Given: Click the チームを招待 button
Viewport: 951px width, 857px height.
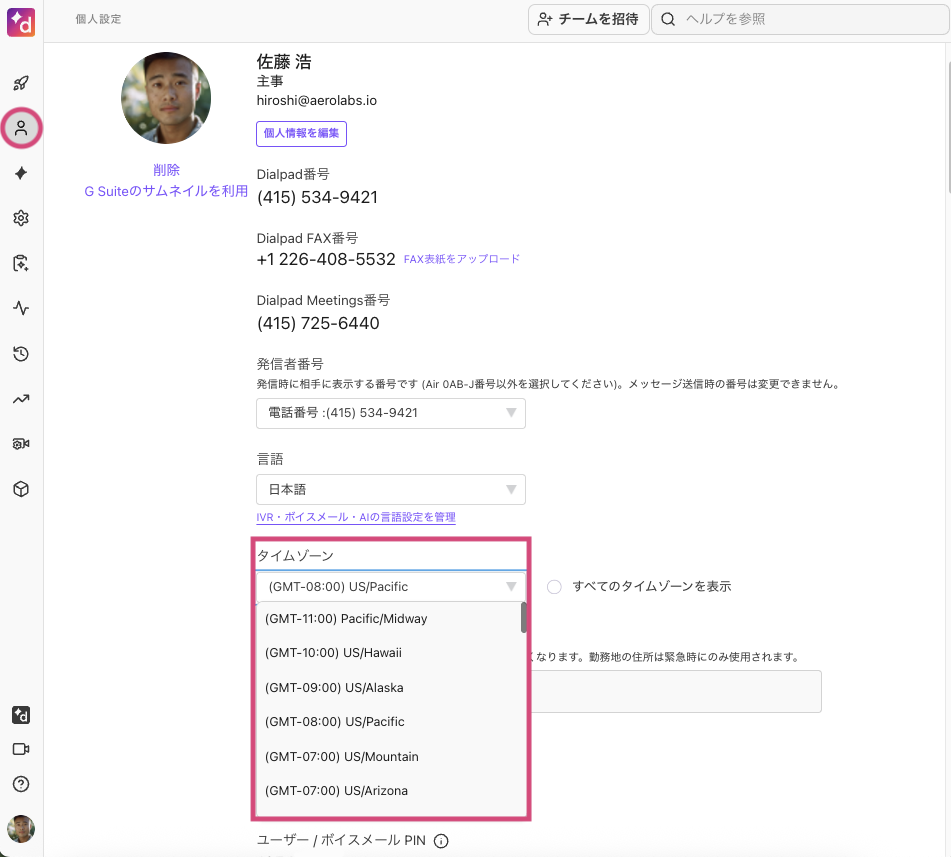Looking at the screenshot, I should point(588,19).
